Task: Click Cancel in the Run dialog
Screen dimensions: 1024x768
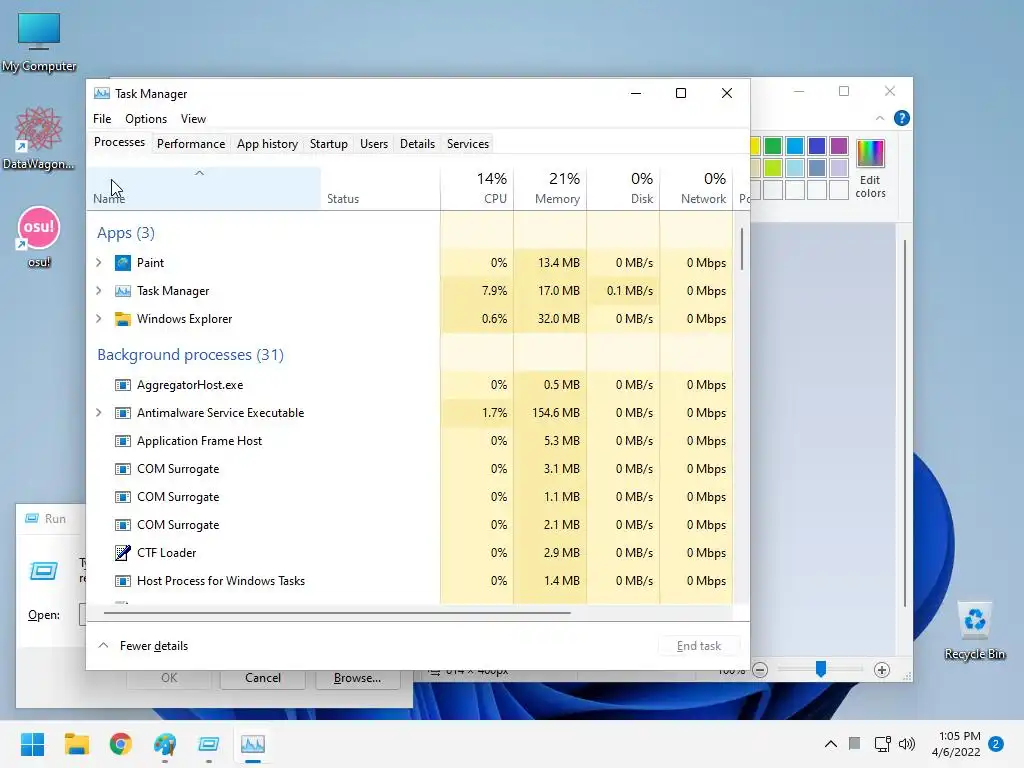Action: pyautogui.click(x=263, y=678)
